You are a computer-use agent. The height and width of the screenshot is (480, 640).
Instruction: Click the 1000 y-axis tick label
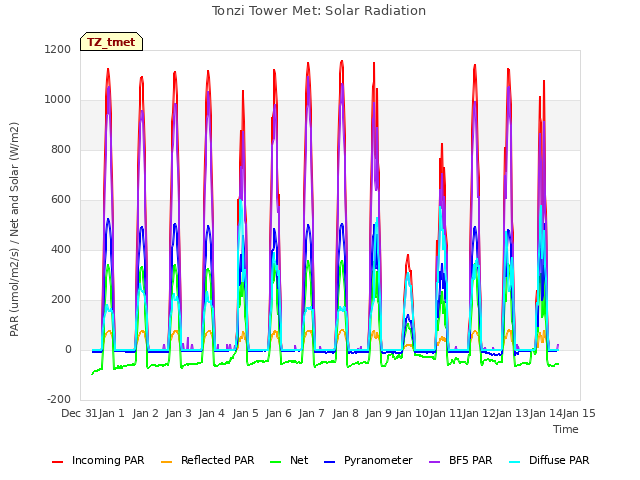pyautogui.click(x=58, y=99)
